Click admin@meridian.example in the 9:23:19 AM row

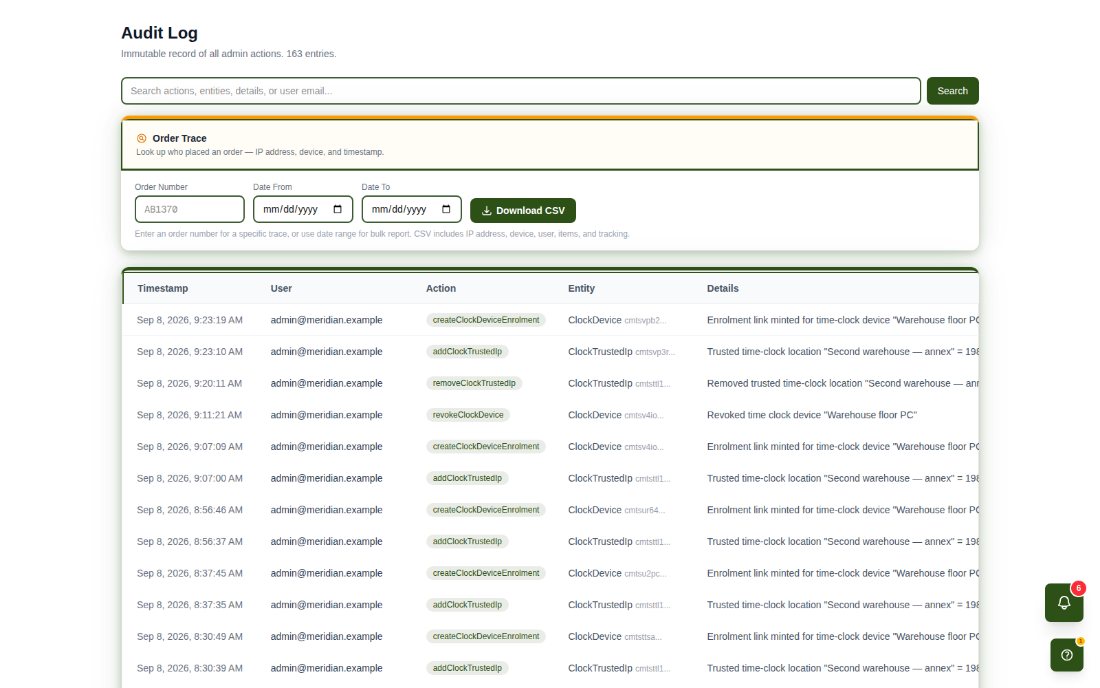pyautogui.click(x=326, y=320)
